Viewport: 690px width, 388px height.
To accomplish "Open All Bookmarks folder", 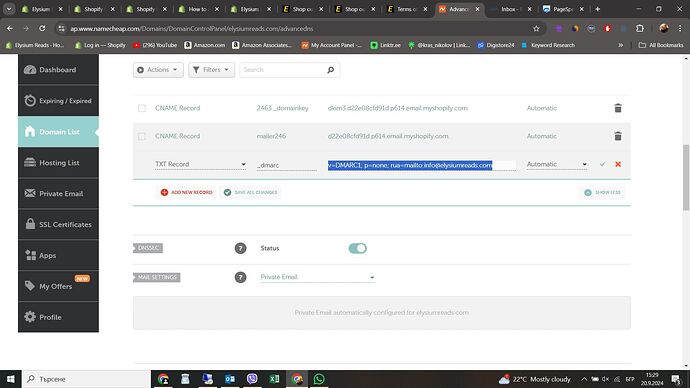I will tap(661, 45).
